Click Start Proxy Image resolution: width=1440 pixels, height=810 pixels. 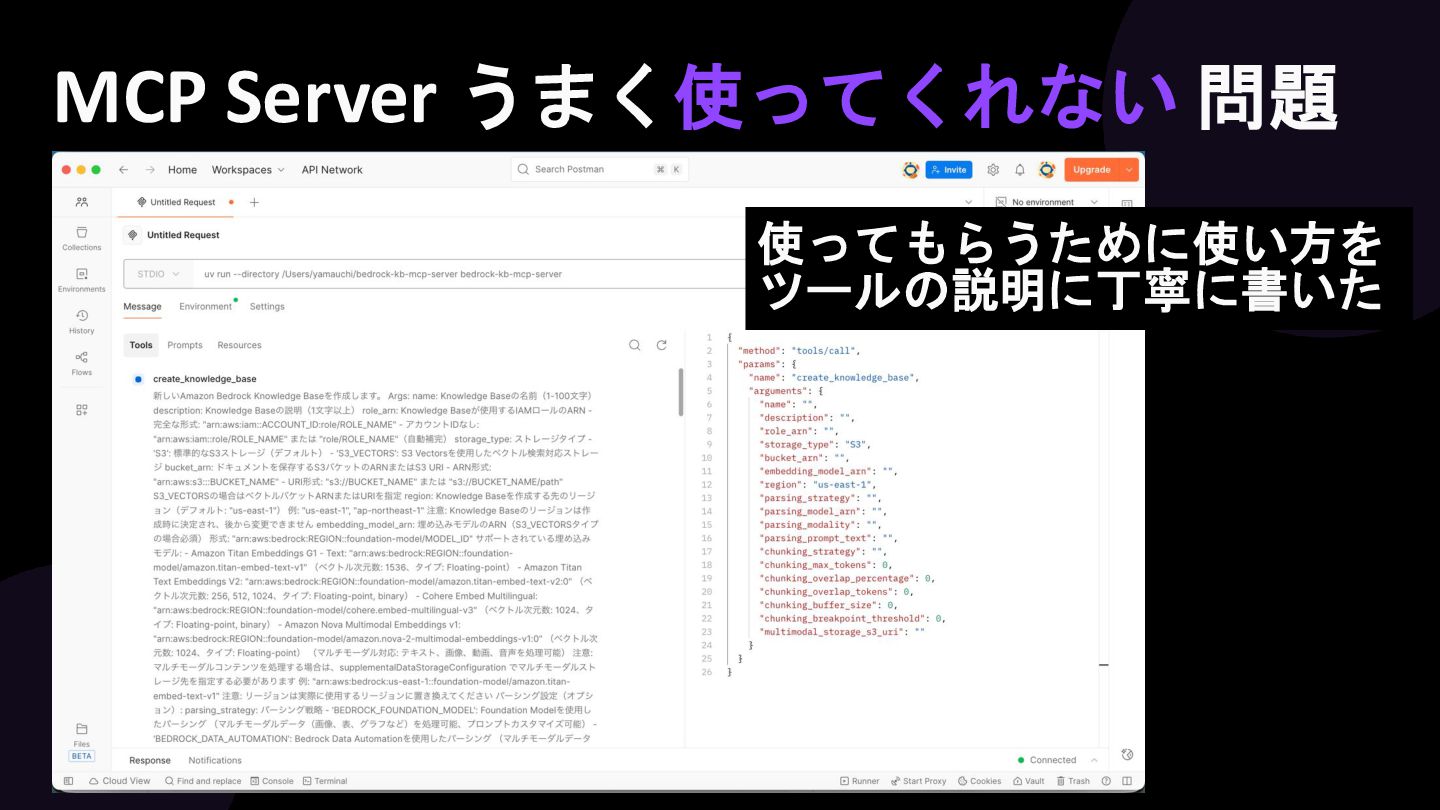pos(918,781)
